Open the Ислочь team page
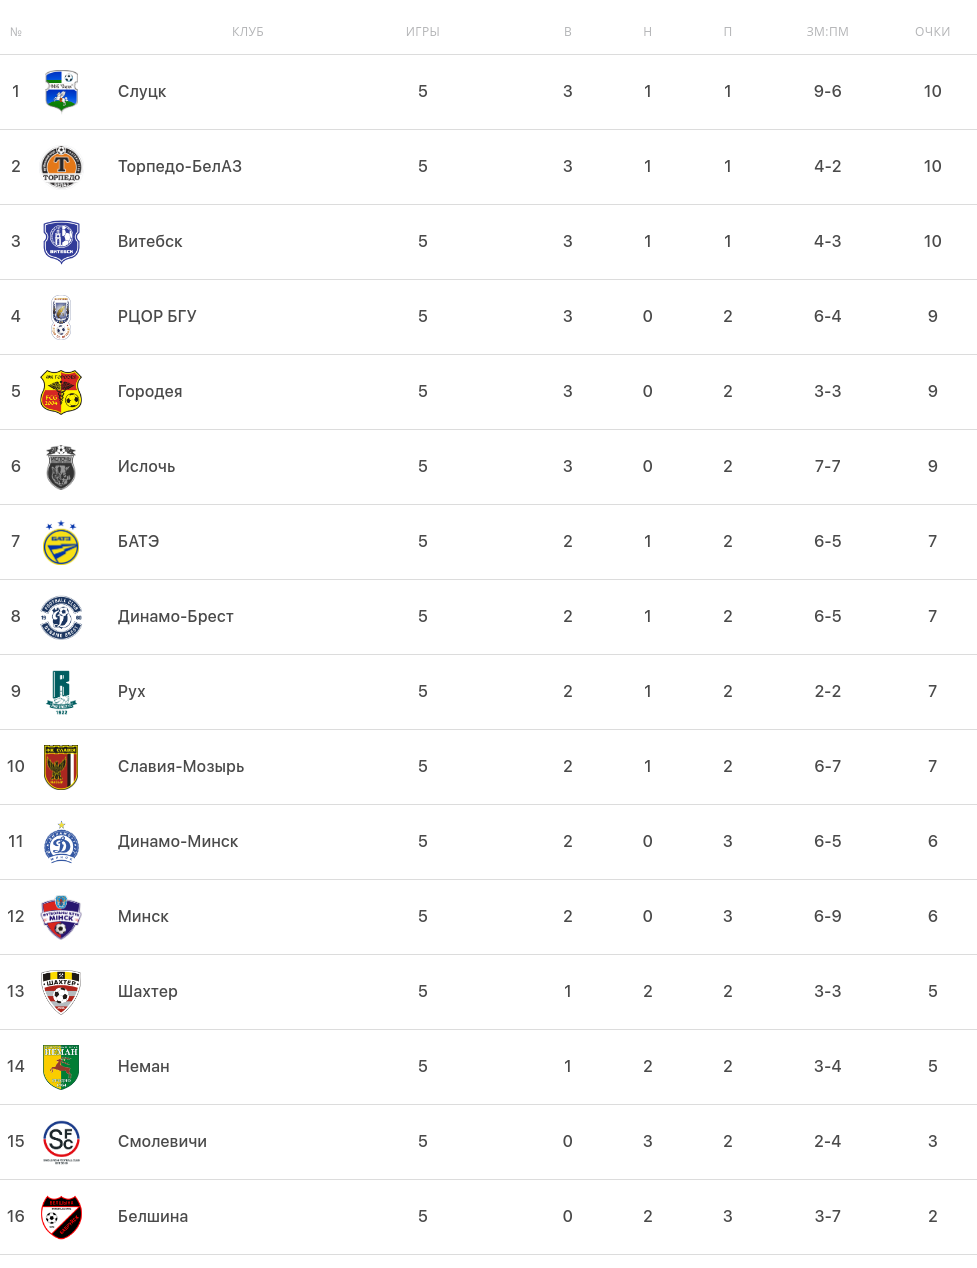Image resolution: width=977 pixels, height=1268 pixels. point(146,466)
